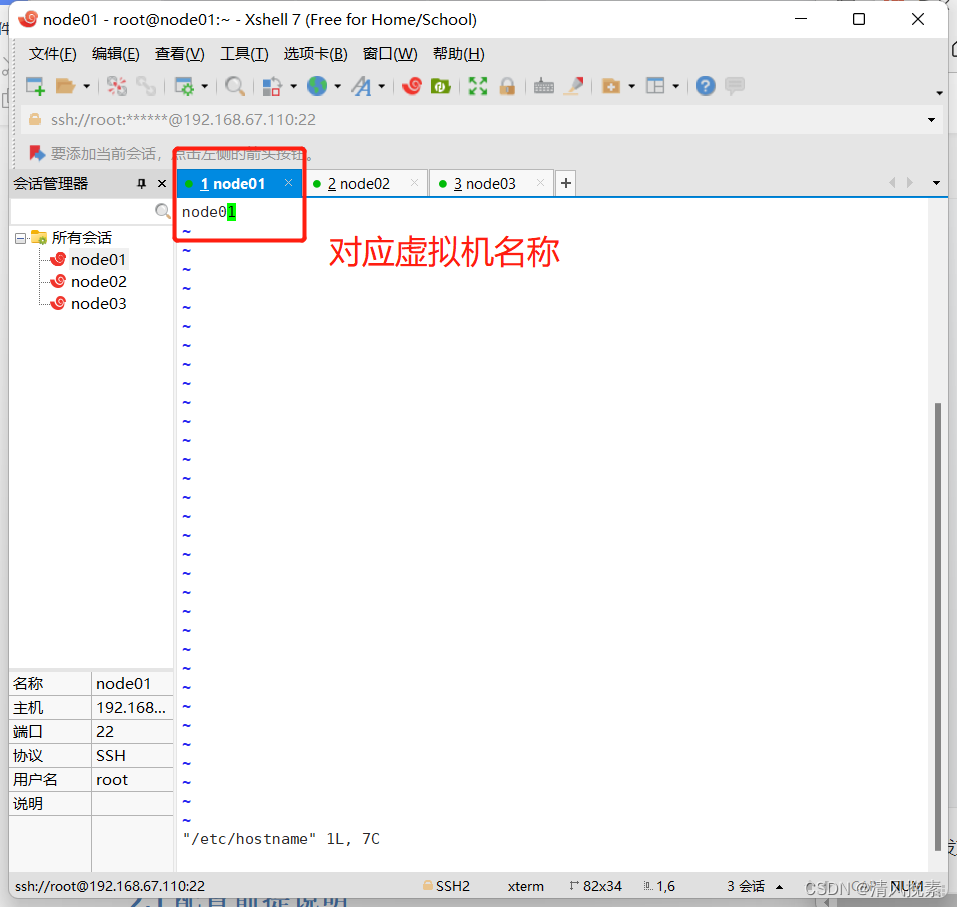Open the 工具(T) menu
This screenshot has width=957, height=907.
coord(243,54)
